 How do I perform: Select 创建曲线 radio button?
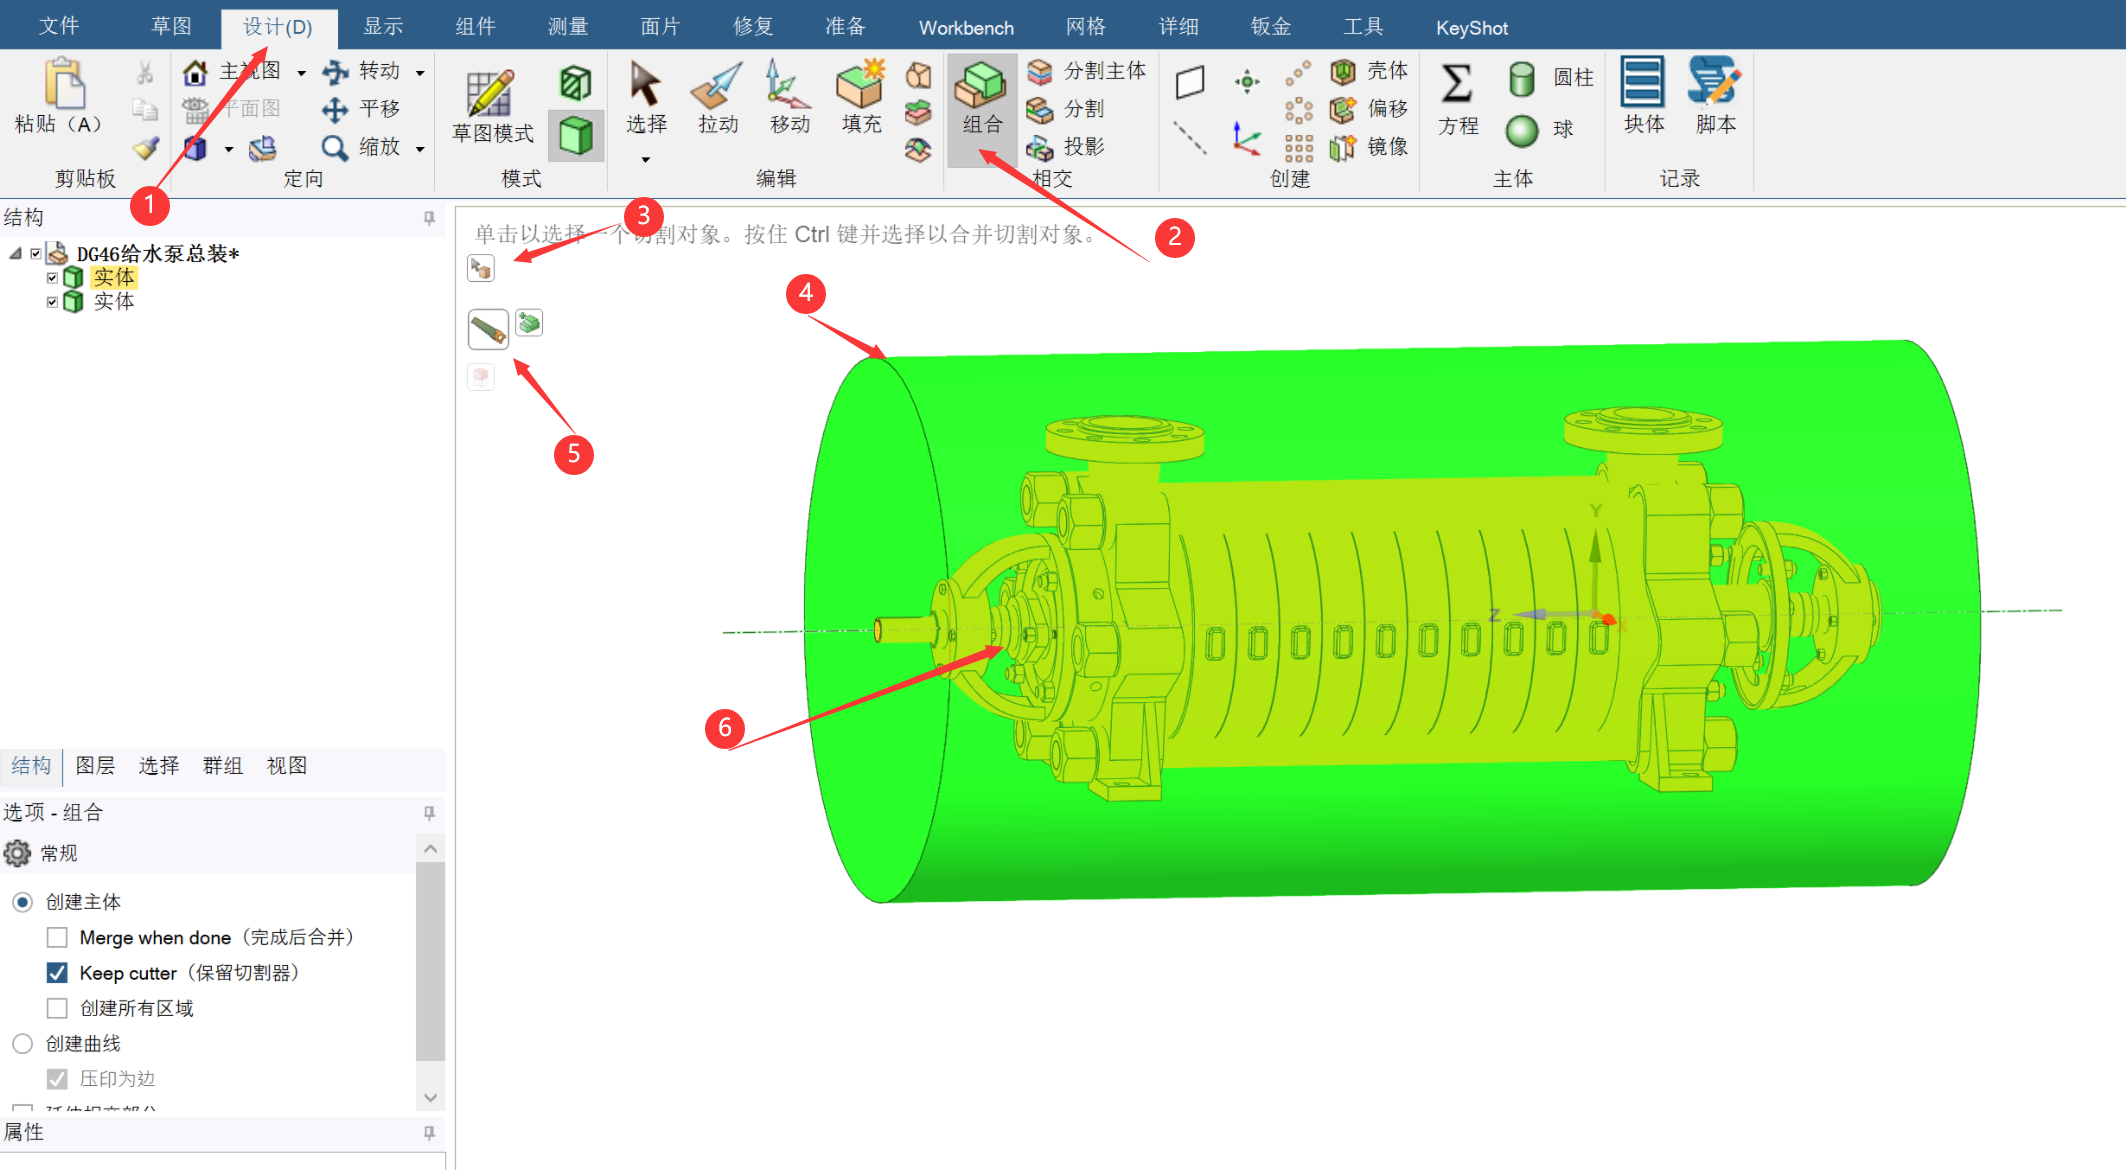[23, 1044]
